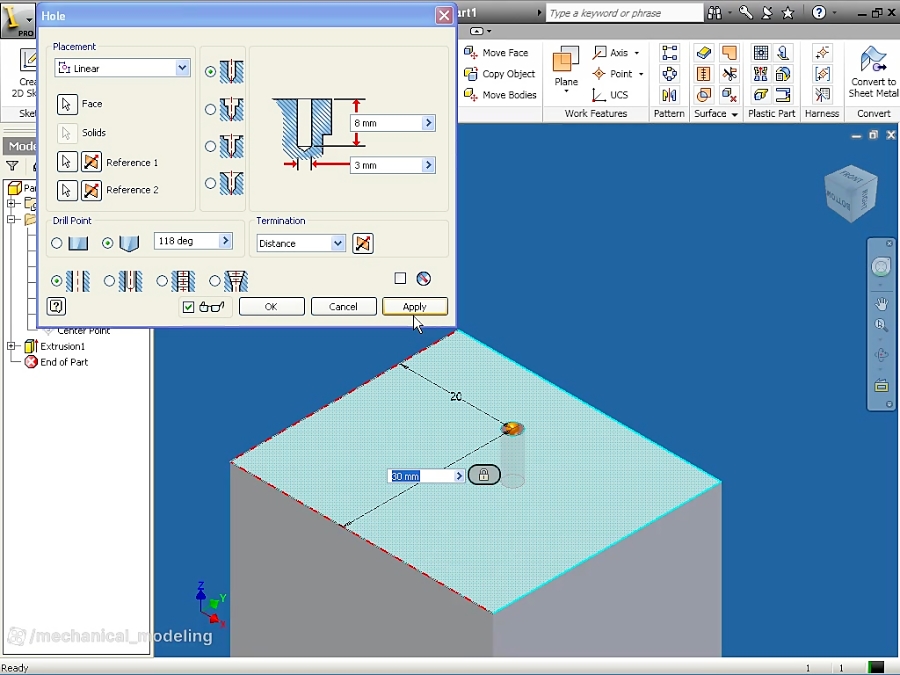
Task: Open the Surface panel dropdown in the ribbon
Action: (733, 113)
